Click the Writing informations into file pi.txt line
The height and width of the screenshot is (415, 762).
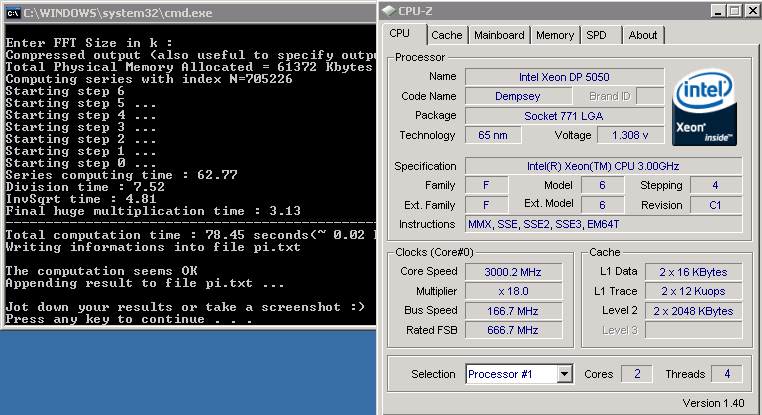pos(153,247)
